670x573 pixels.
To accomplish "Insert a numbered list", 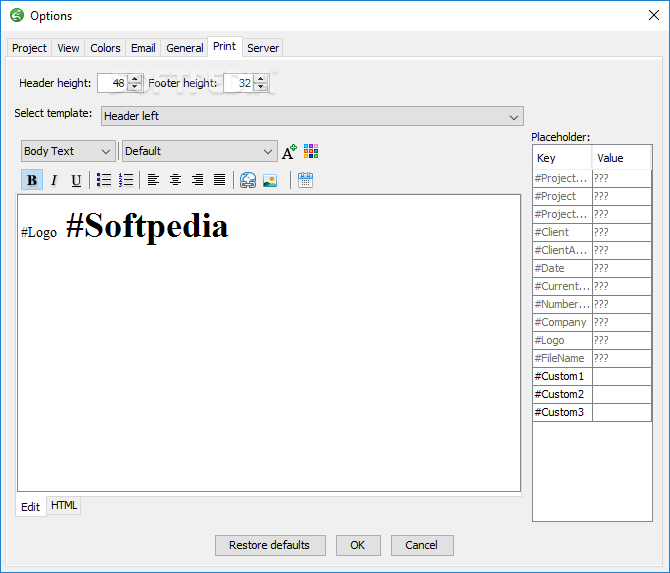I will click(126, 180).
